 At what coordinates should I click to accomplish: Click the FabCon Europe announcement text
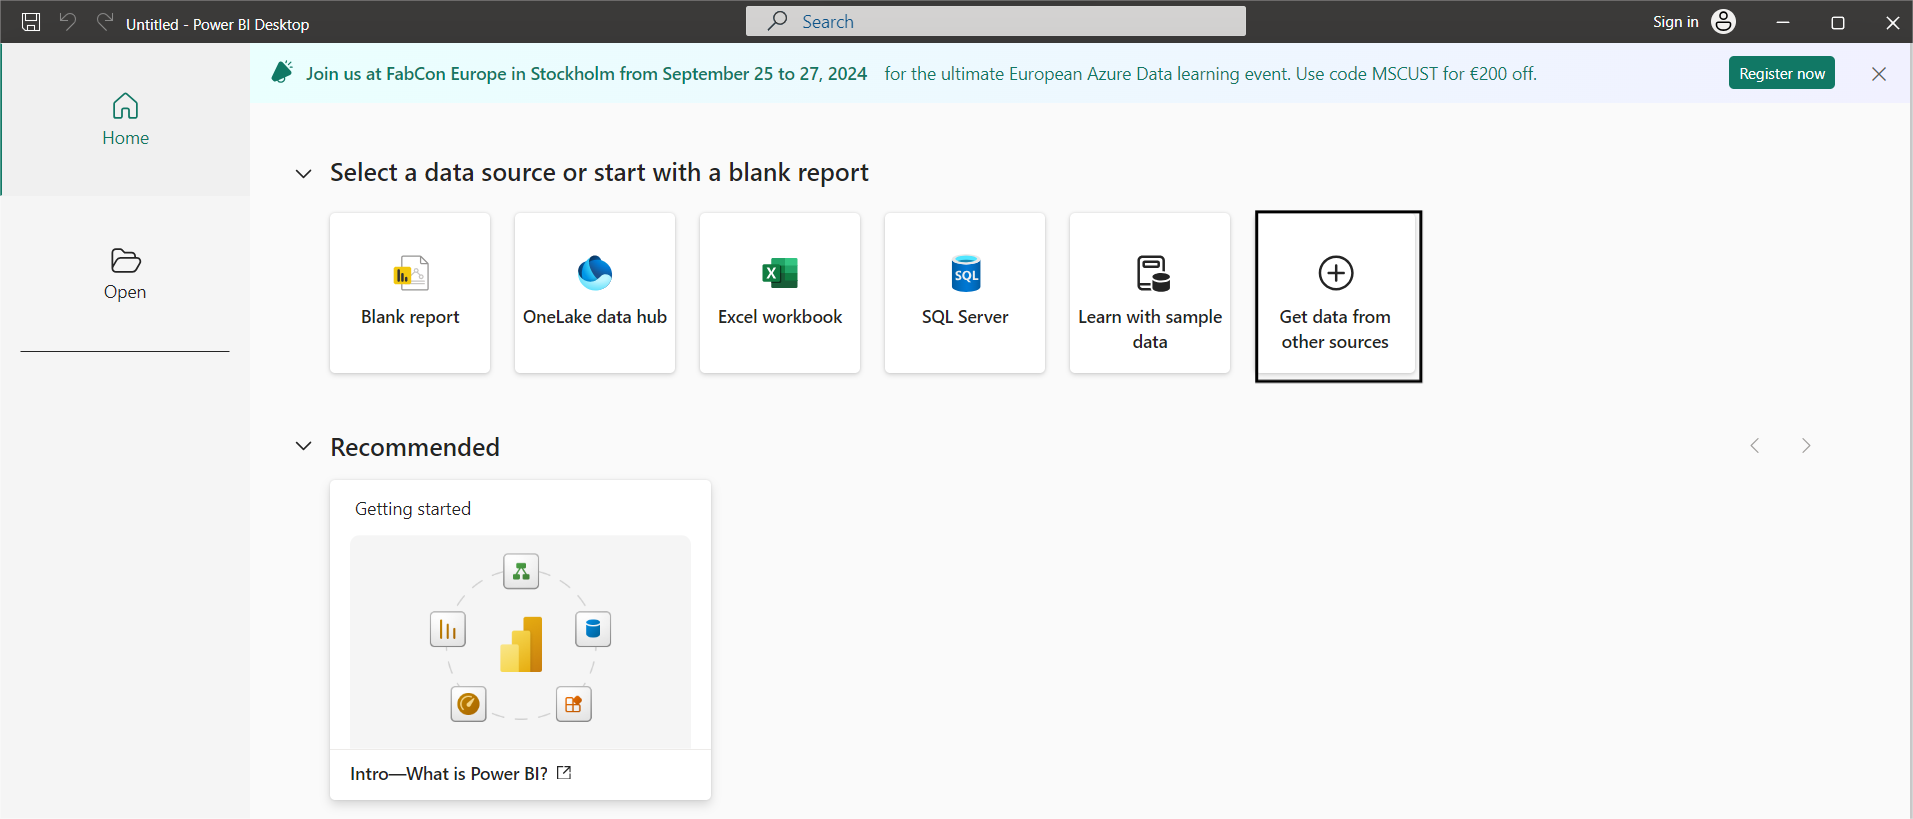(x=586, y=73)
